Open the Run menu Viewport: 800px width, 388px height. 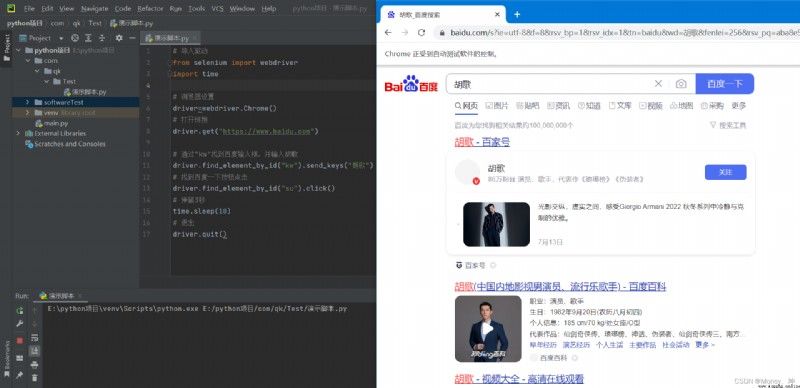176,8
